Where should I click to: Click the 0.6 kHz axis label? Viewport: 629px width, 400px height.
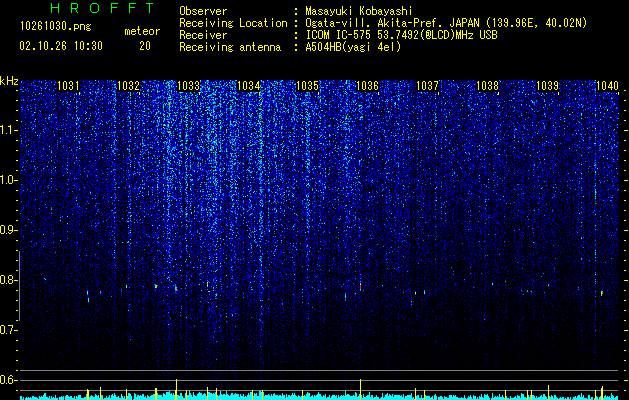[x=9, y=380]
